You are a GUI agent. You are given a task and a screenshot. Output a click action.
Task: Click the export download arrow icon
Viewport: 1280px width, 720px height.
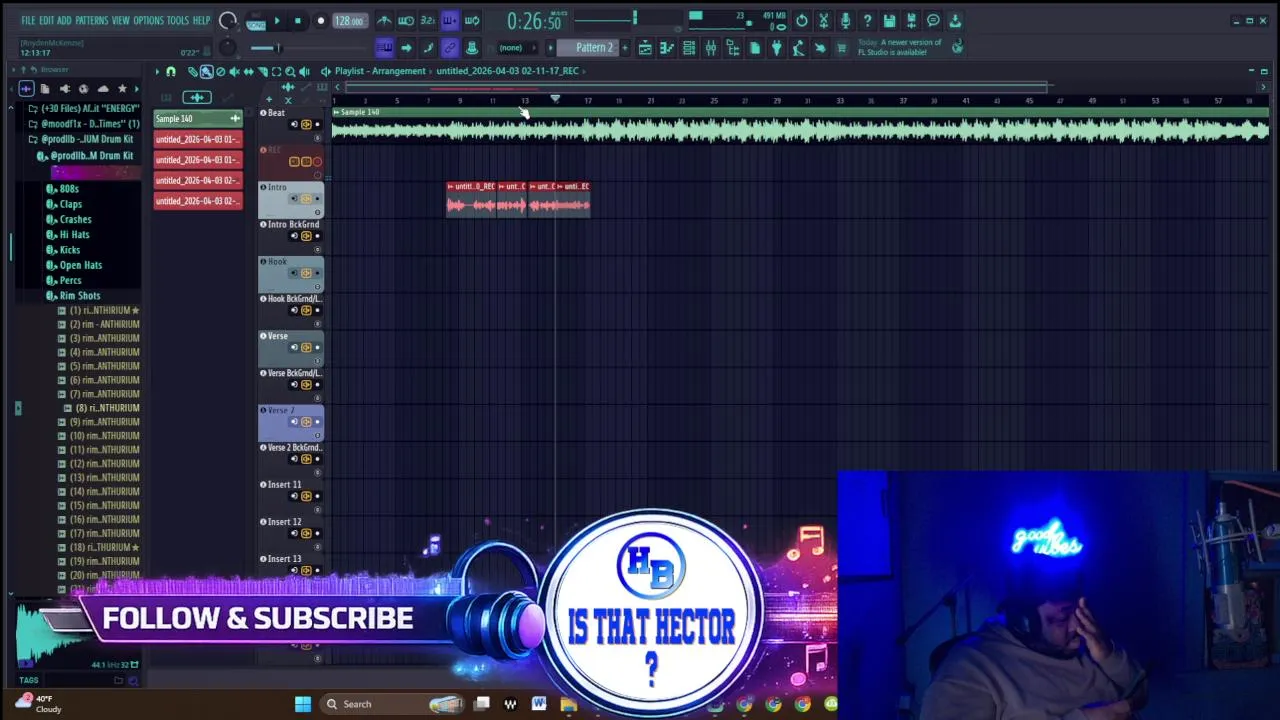[x=955, y=20]
